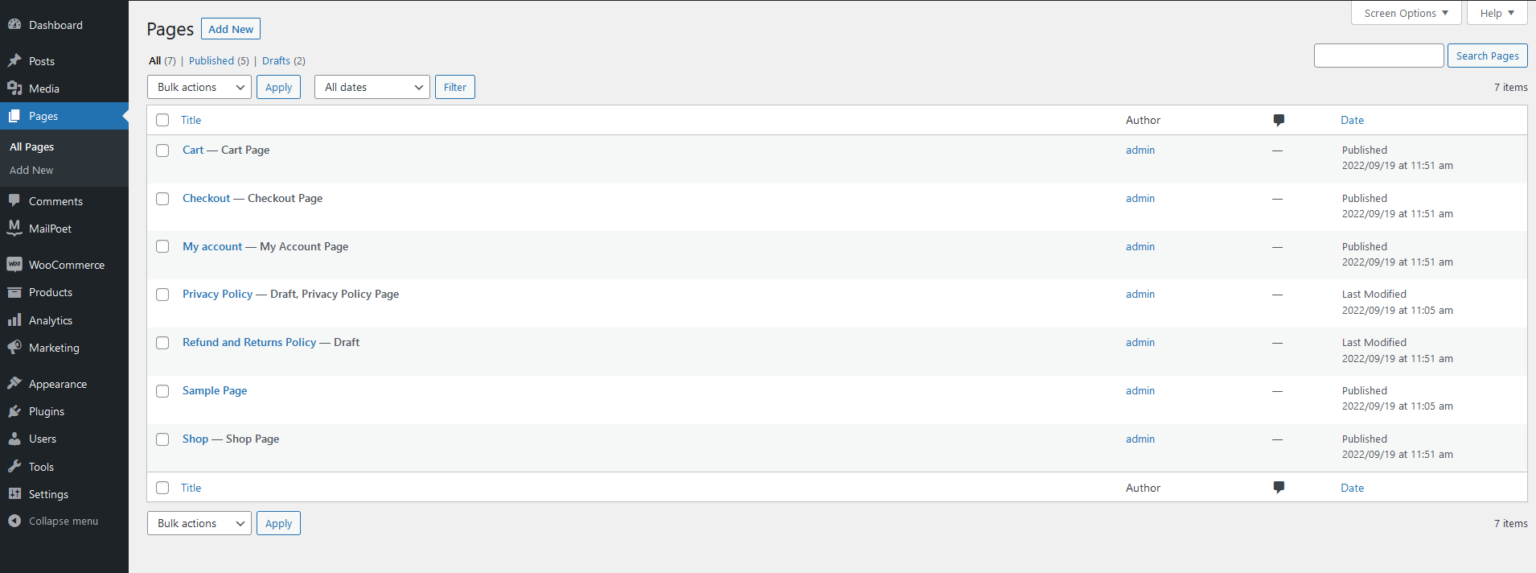Click the Posts pushpin icon
The image size is (1536, 573).
point(14,61)
